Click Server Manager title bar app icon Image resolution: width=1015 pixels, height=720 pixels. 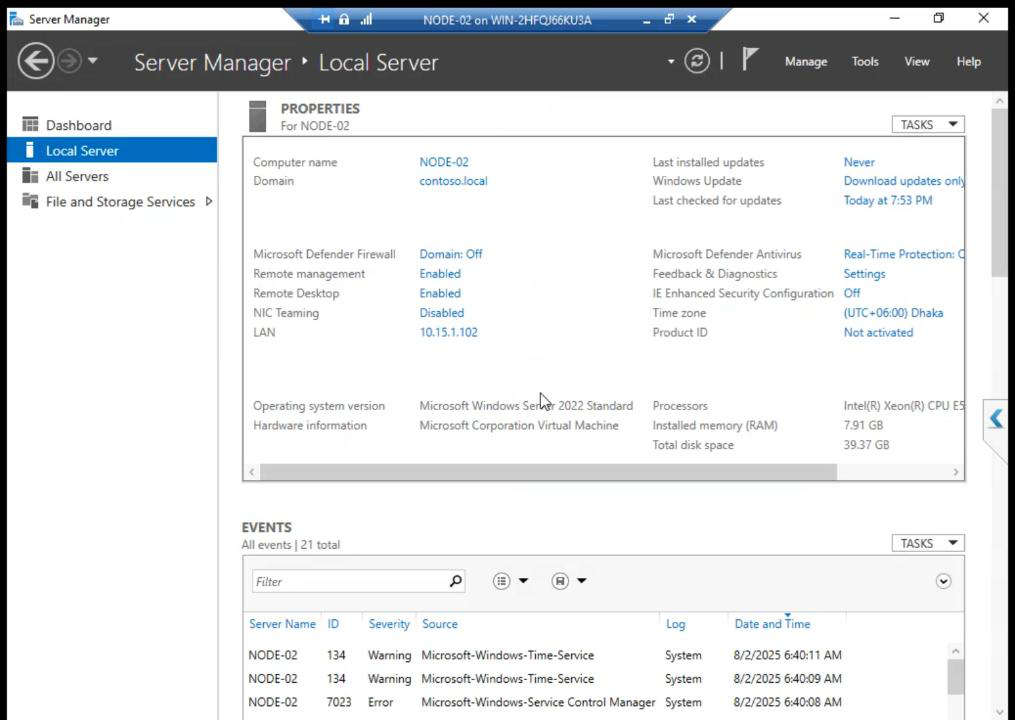pyautogui.click(x=16, y=19)
